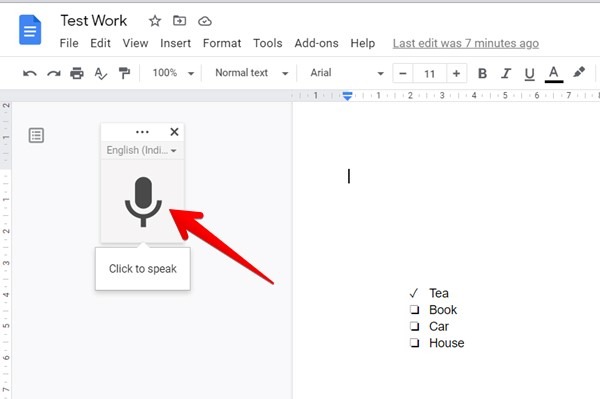Open the highlight color pen
Screen dimensions: 600x399
[x=579, y=72]
